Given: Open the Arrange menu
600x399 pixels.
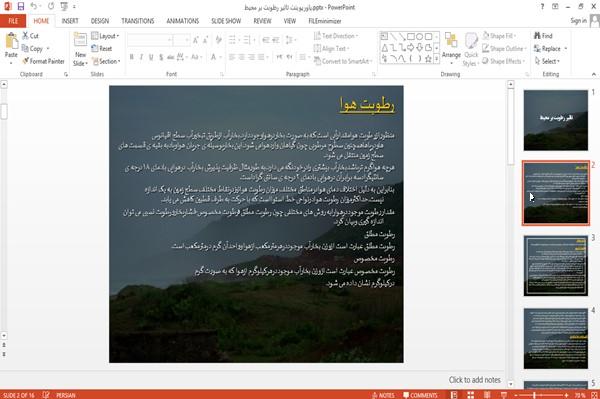Looking at the screenshot, I should 451,48.
